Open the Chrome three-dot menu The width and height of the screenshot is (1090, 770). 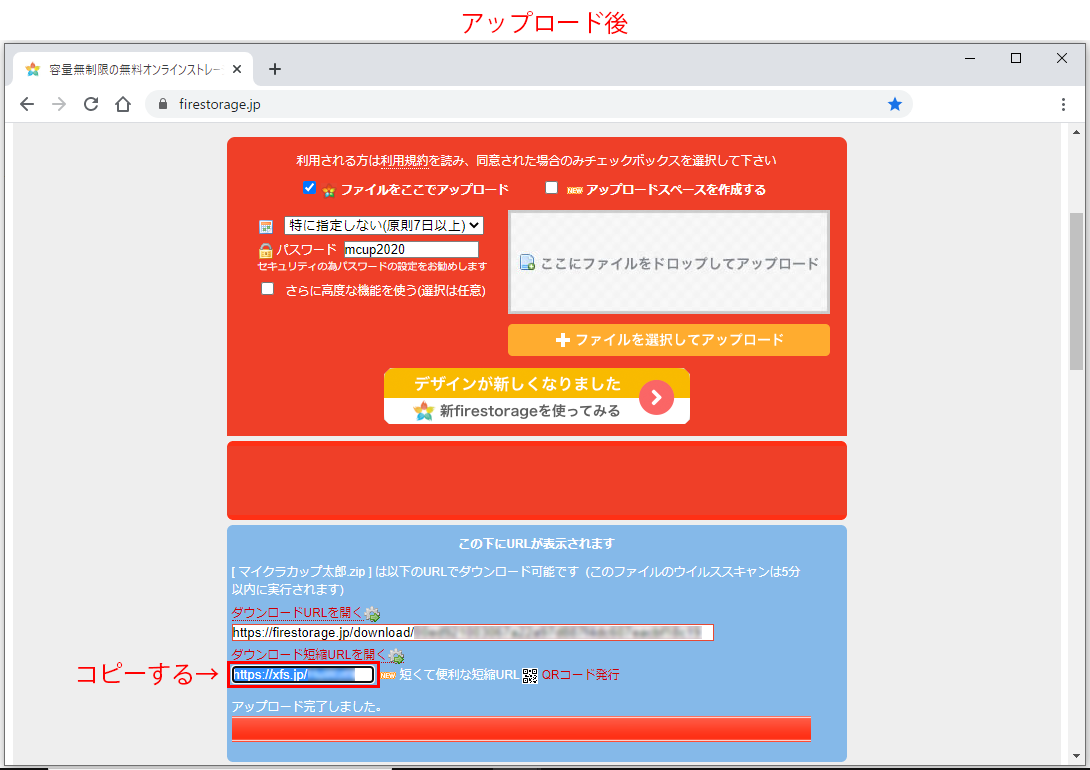1063,104
